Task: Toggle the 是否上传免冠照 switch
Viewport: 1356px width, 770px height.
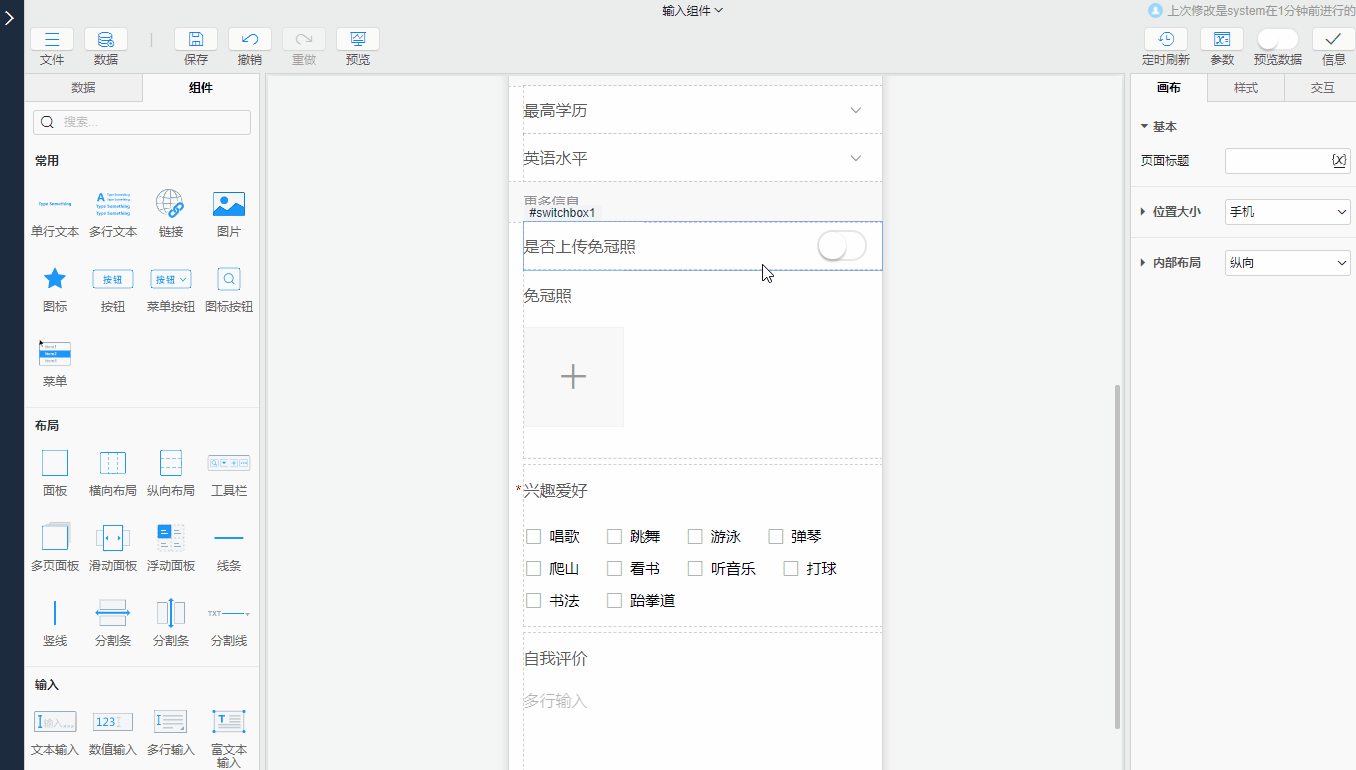Action: [841, 245]
